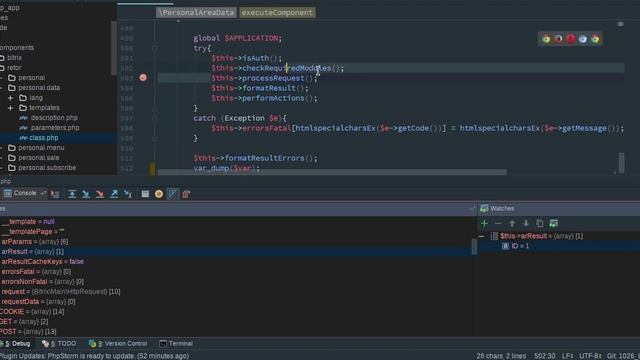Click the project tree vertical scrollbar
640x360 pixels.
(113, 48)
